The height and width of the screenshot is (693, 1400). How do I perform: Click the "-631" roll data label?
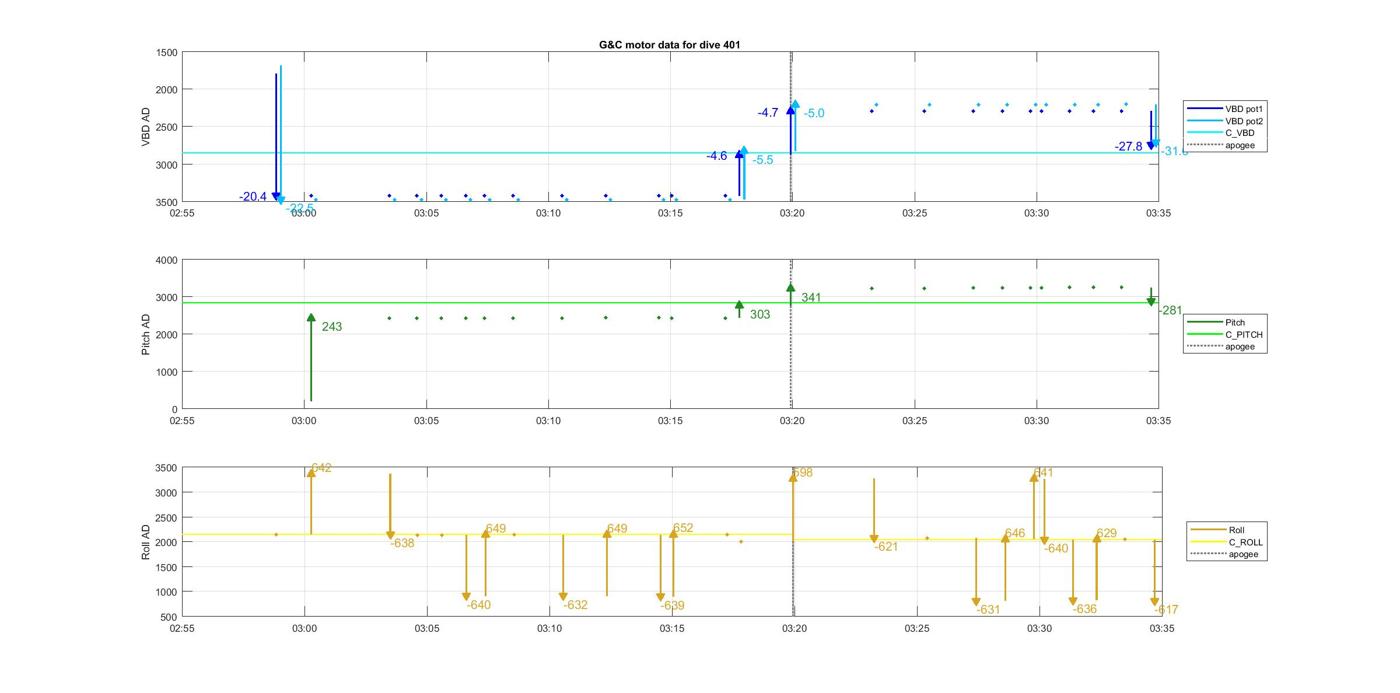tap(988, 610)
